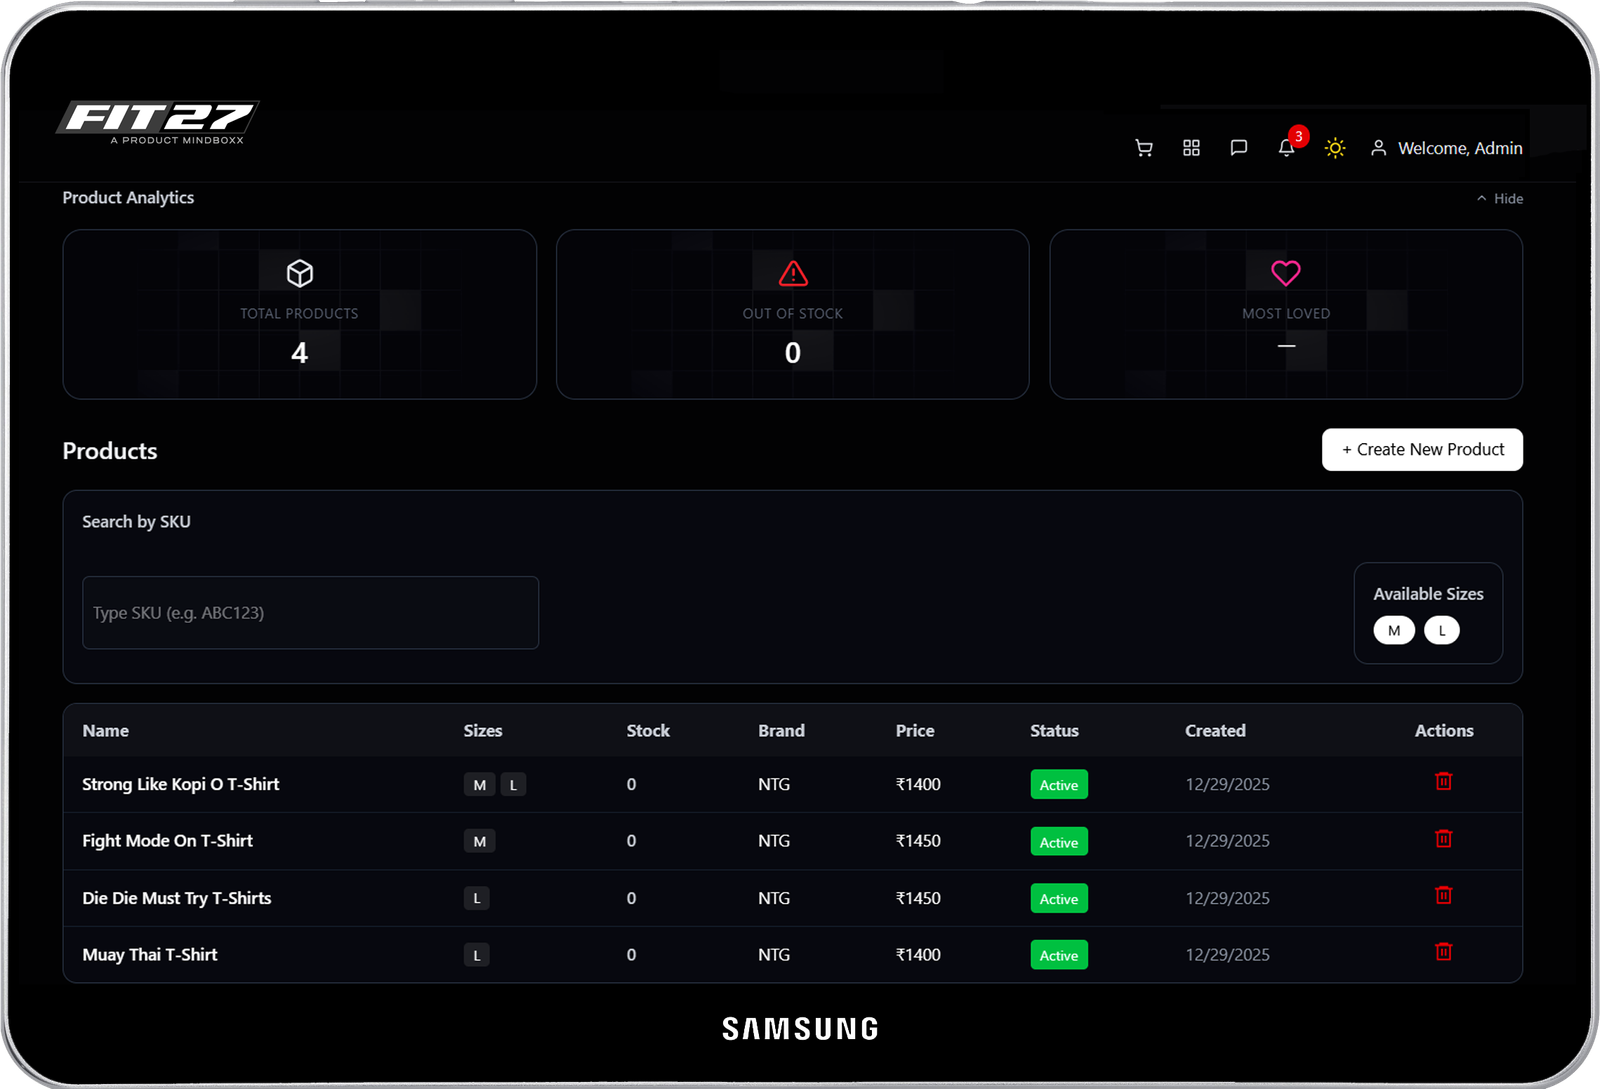1600x1089 pixels.
Task: Open the notifications bell
Action: (1287, 148)
